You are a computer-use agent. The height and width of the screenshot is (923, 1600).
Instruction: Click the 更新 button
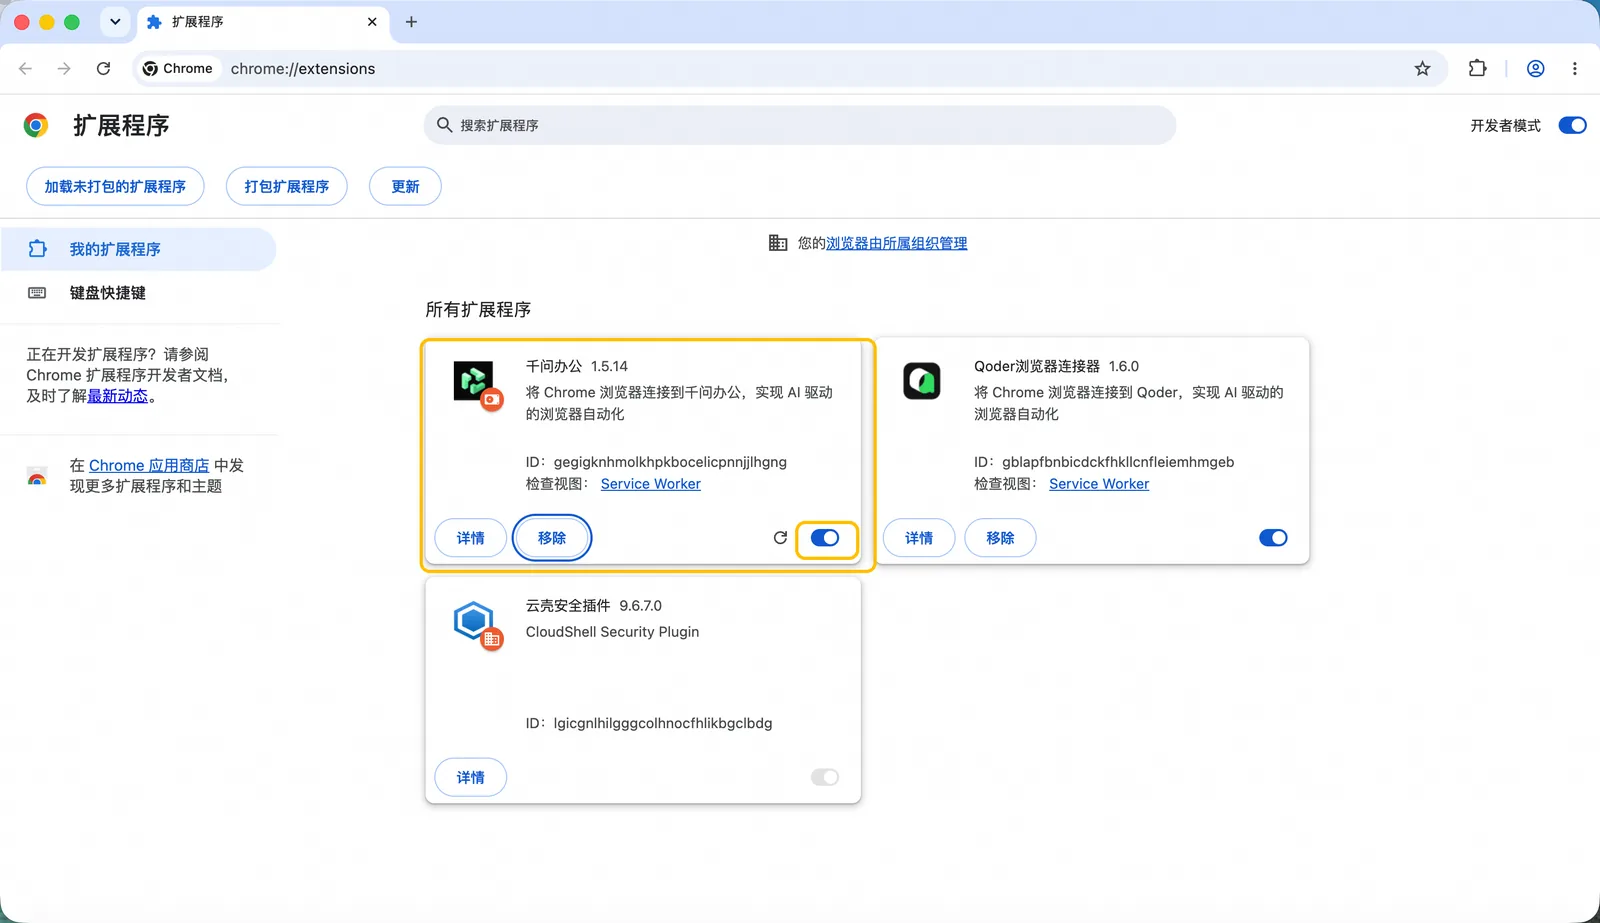pos(405,187)
